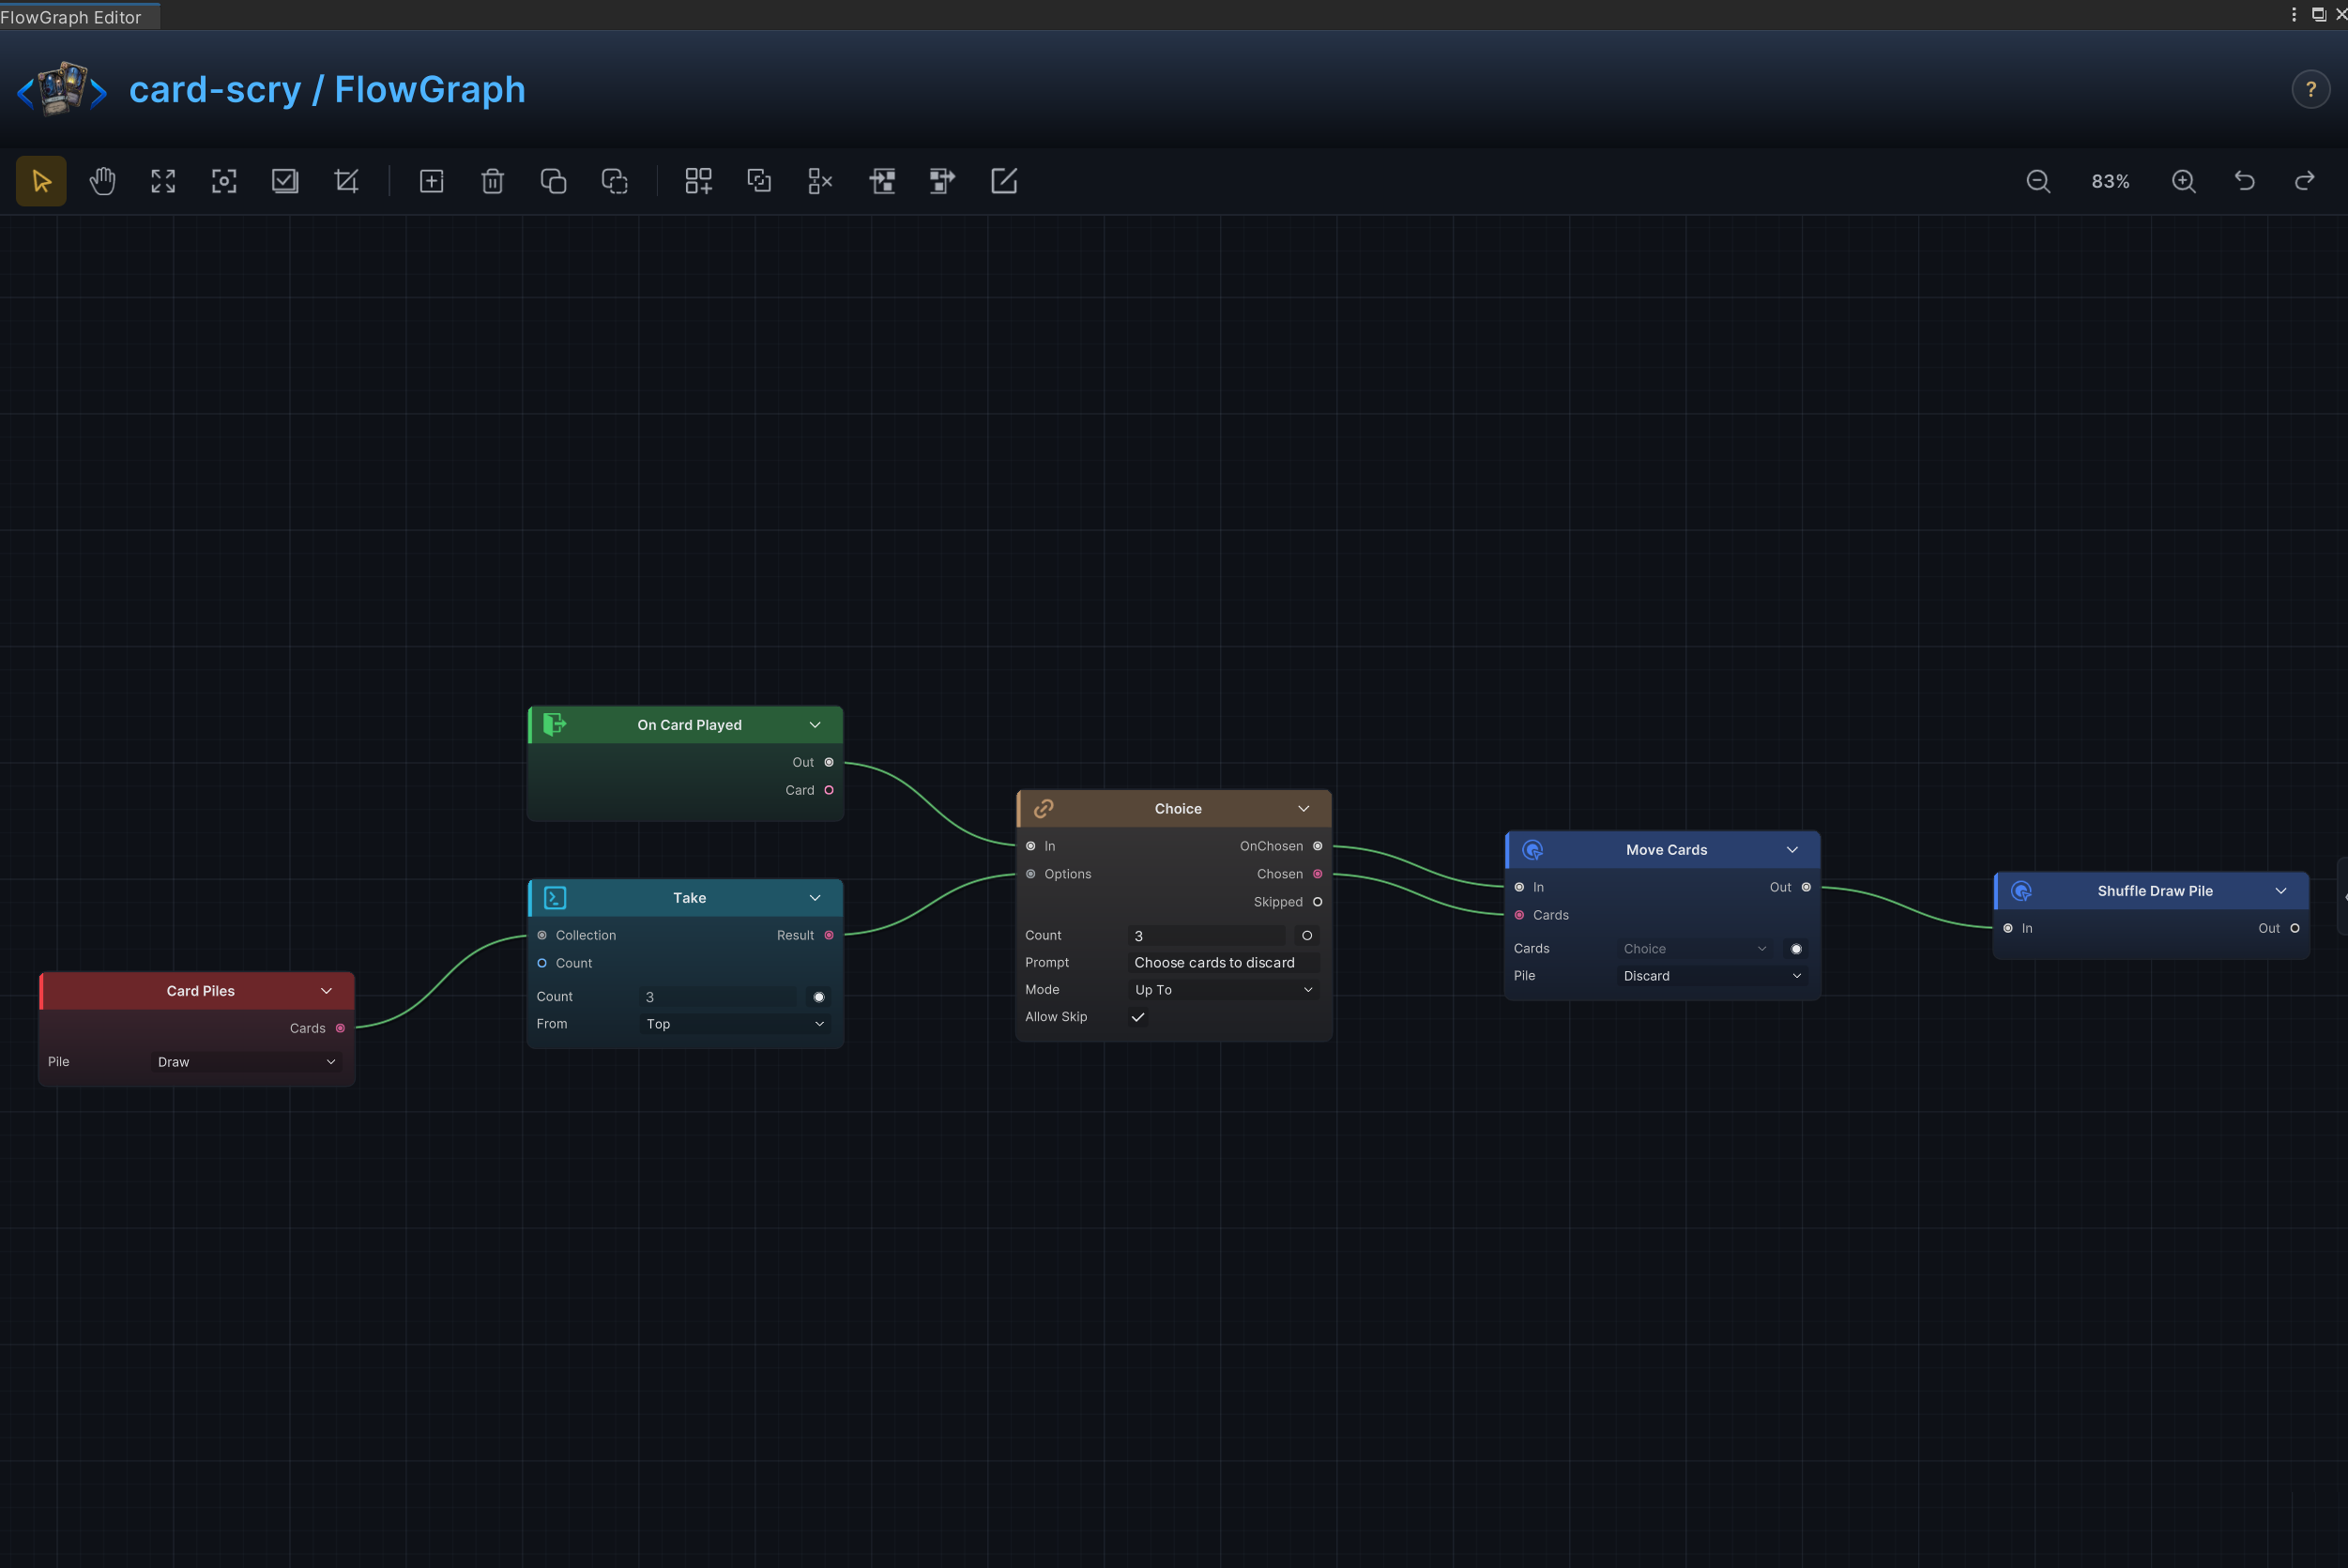Select the Move Cards node title
The width and height of the screenshot is (2348, 1568).
(x=1666, y=850)
